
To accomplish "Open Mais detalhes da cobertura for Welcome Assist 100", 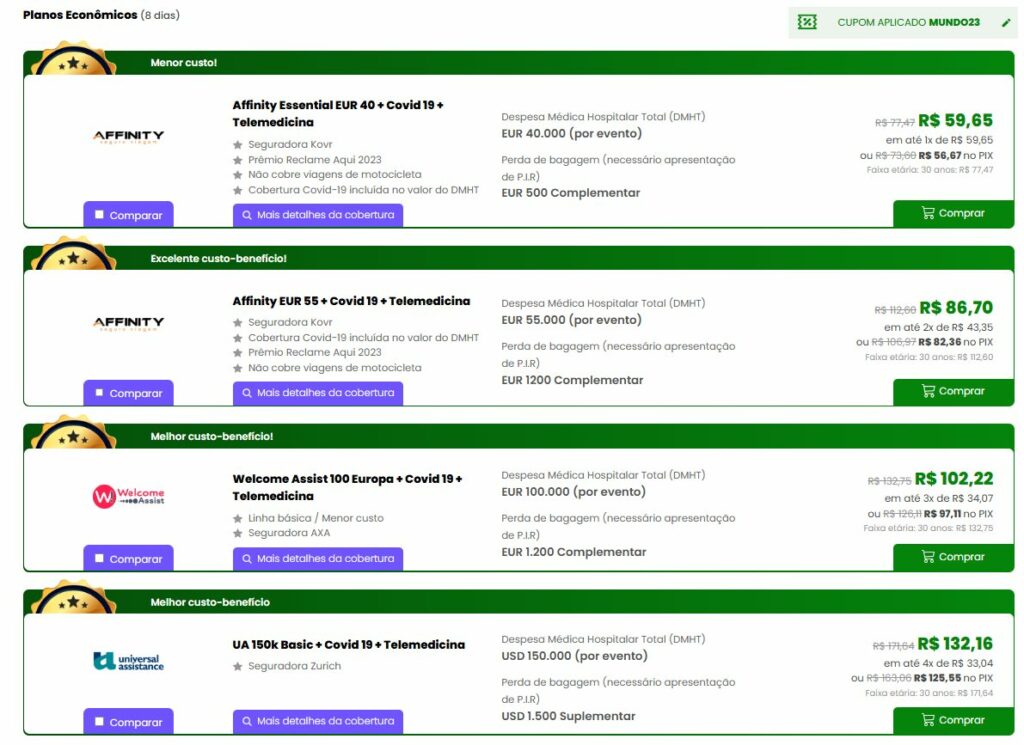I will click(x=318, y=559).
